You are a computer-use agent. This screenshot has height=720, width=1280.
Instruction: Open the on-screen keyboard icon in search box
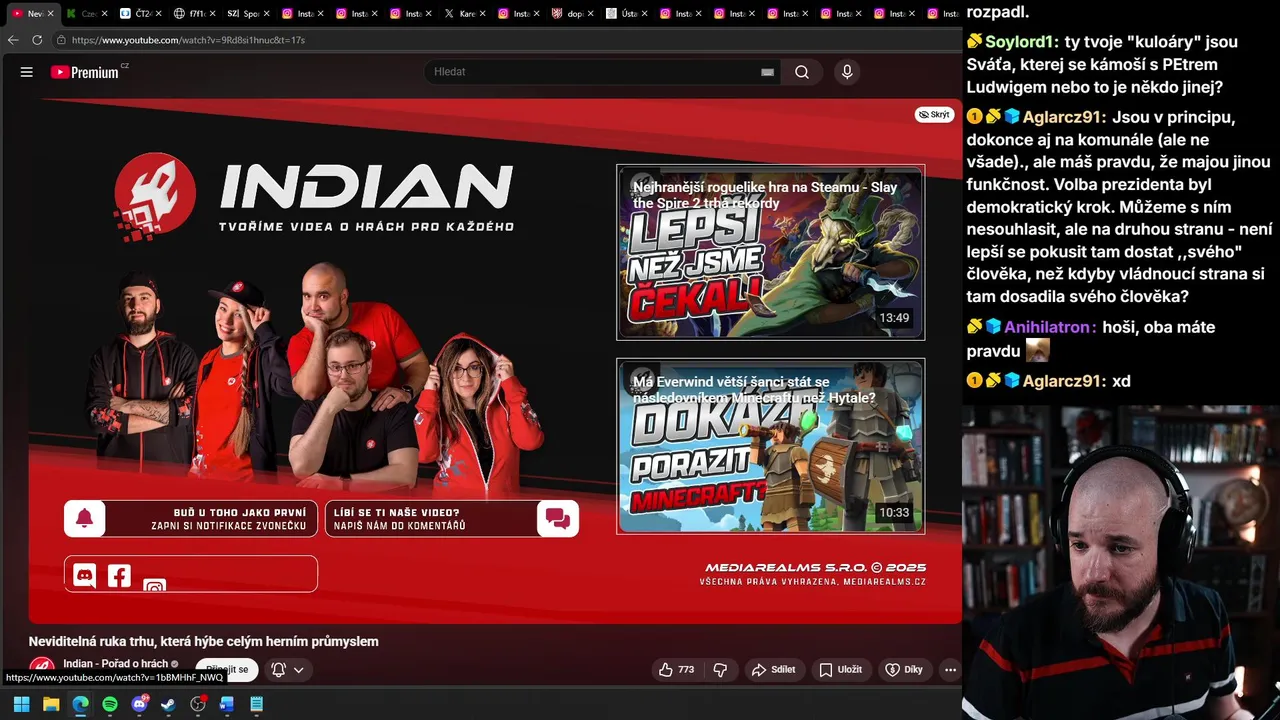pos(767,72)
